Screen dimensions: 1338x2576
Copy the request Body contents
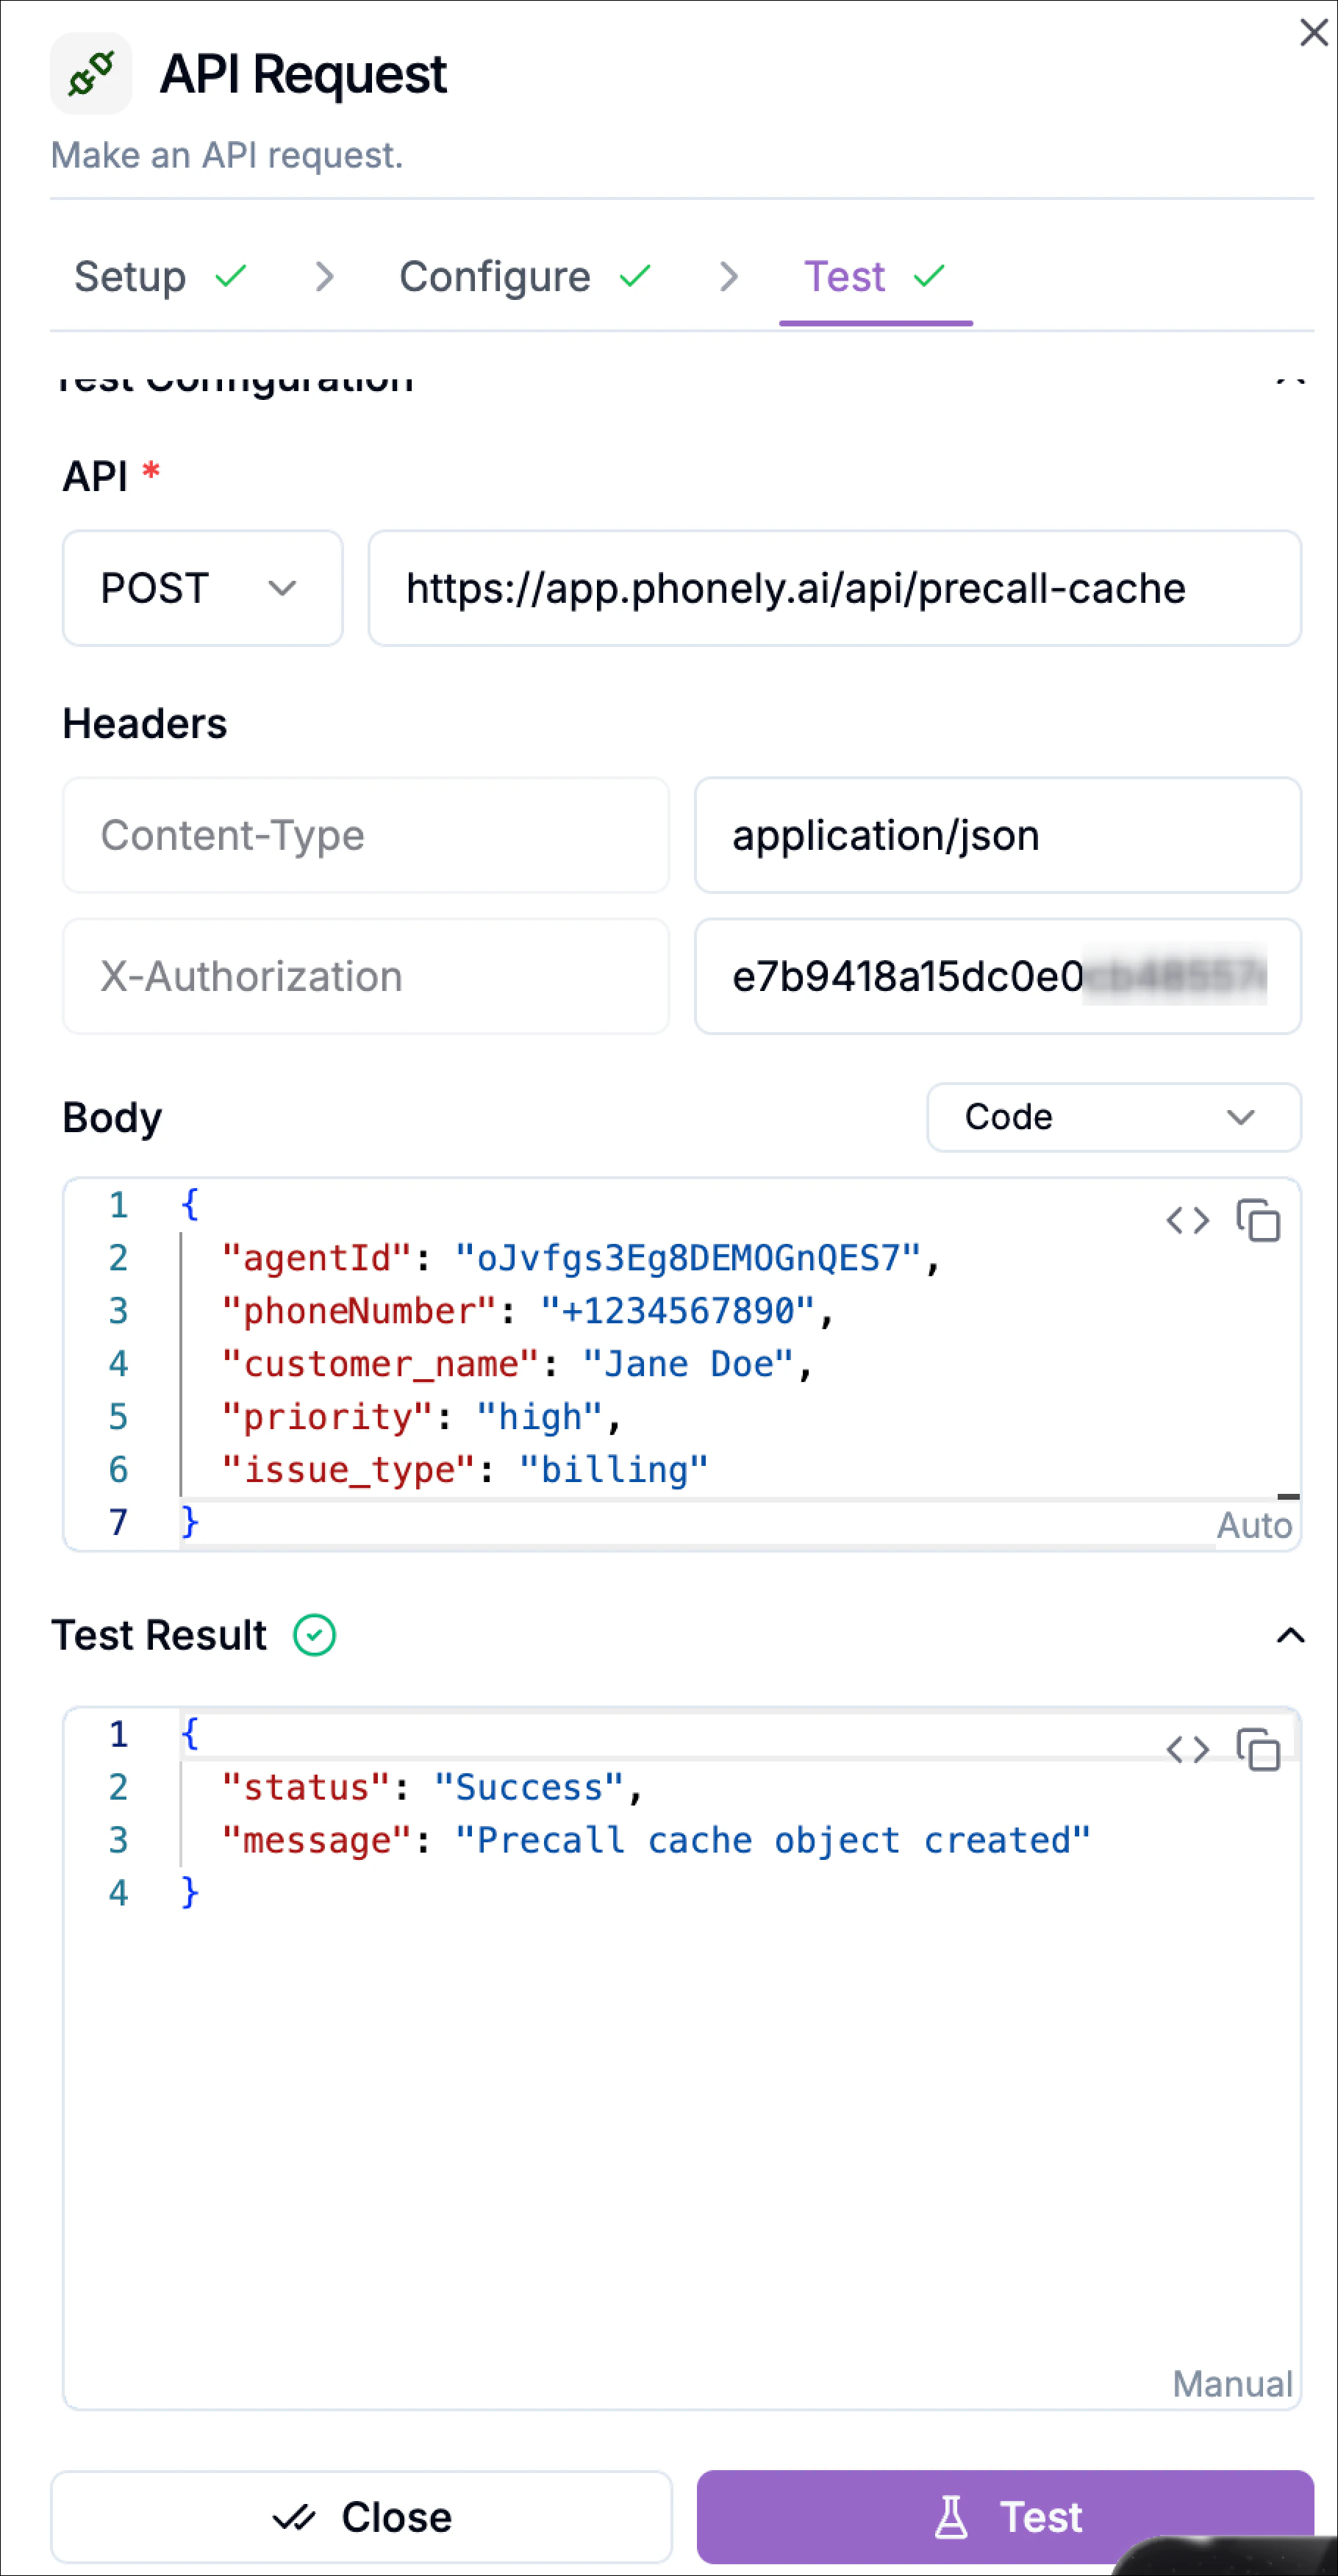[x=1259, y=1221]
